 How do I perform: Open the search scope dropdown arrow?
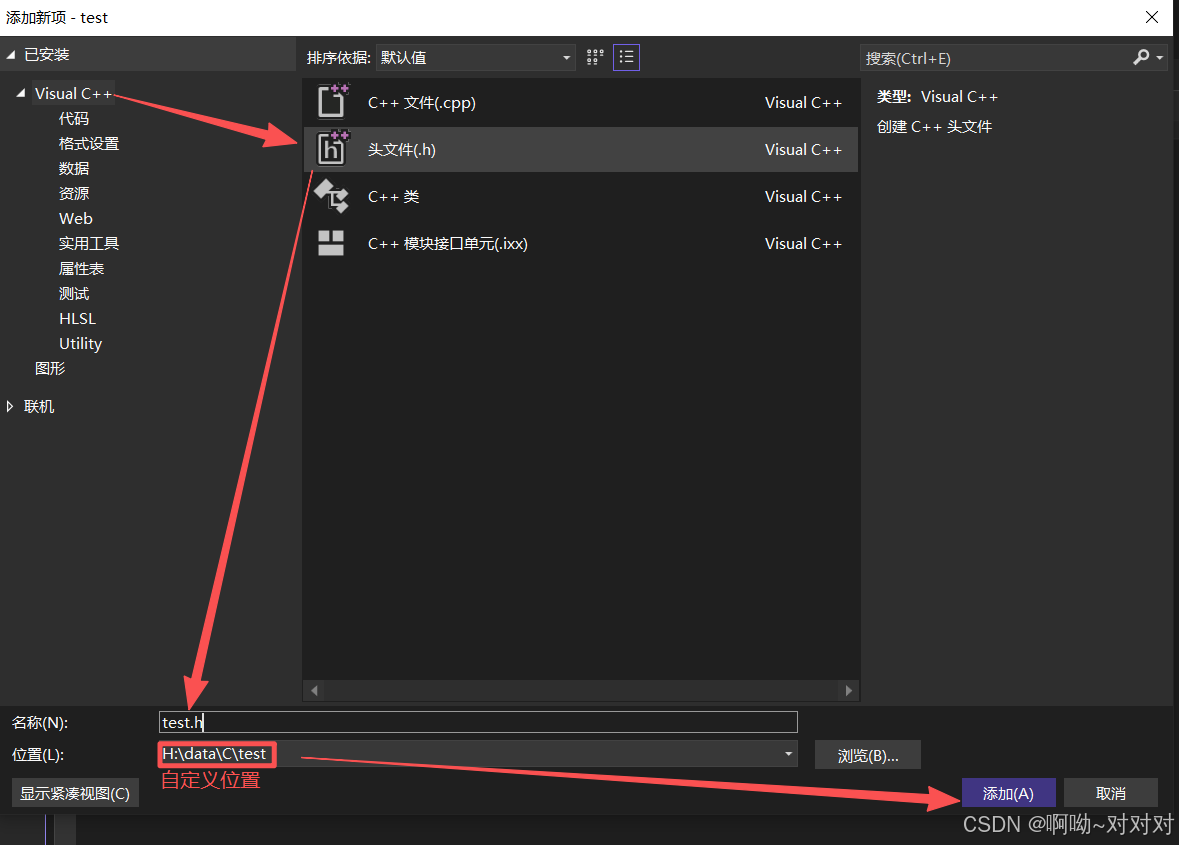tap(1159, 58)
